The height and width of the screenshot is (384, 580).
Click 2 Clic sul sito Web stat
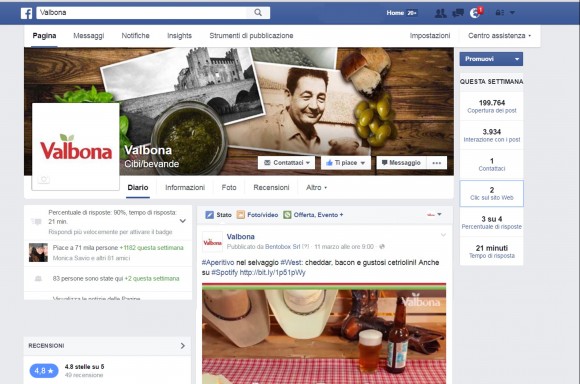pos(492,193)
